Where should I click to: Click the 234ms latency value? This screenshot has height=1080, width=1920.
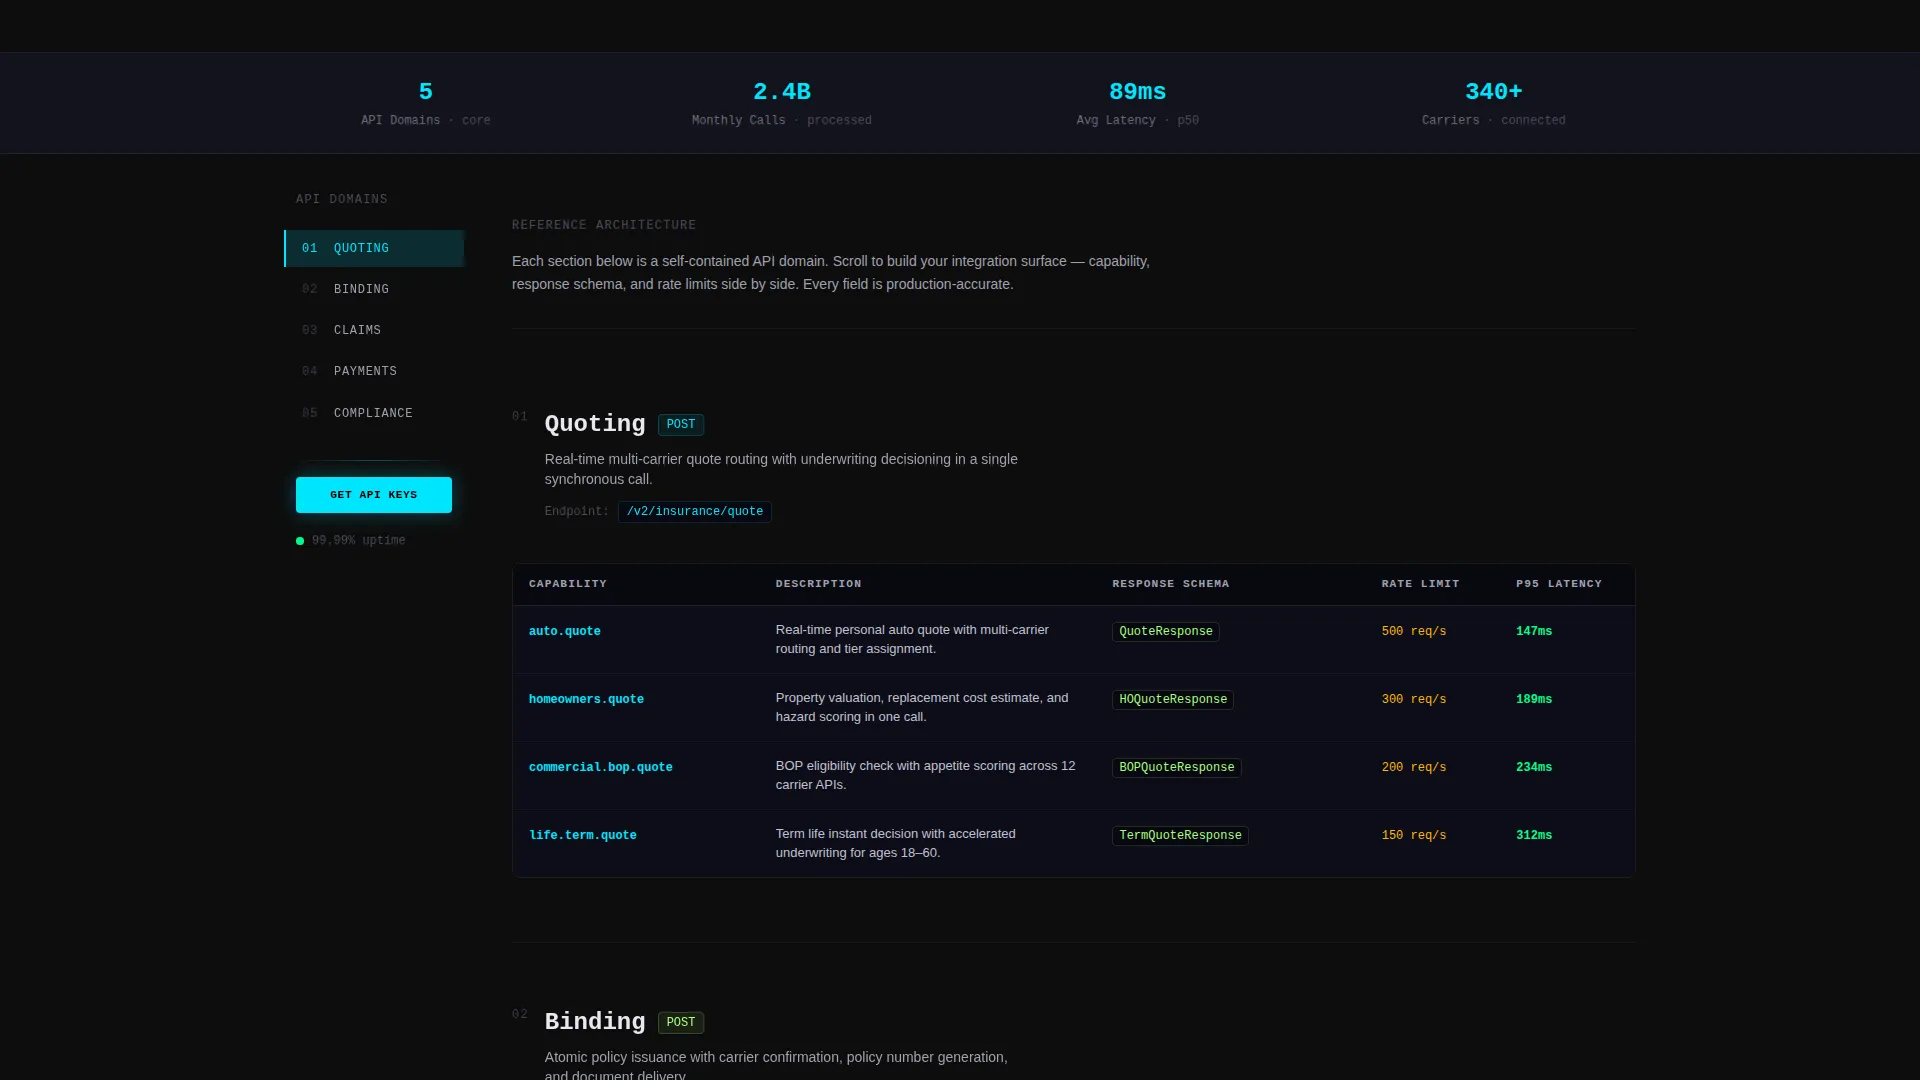click(x=1534, y=767)
